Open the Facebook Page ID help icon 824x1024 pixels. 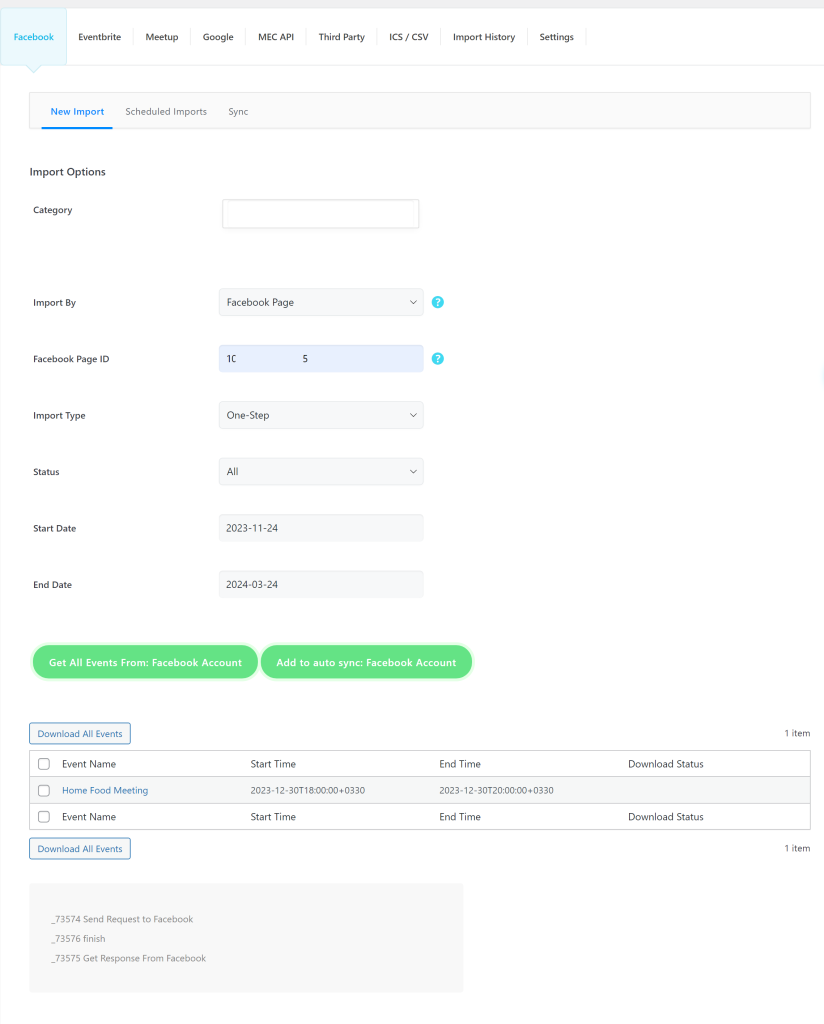[x=437, y=357]
